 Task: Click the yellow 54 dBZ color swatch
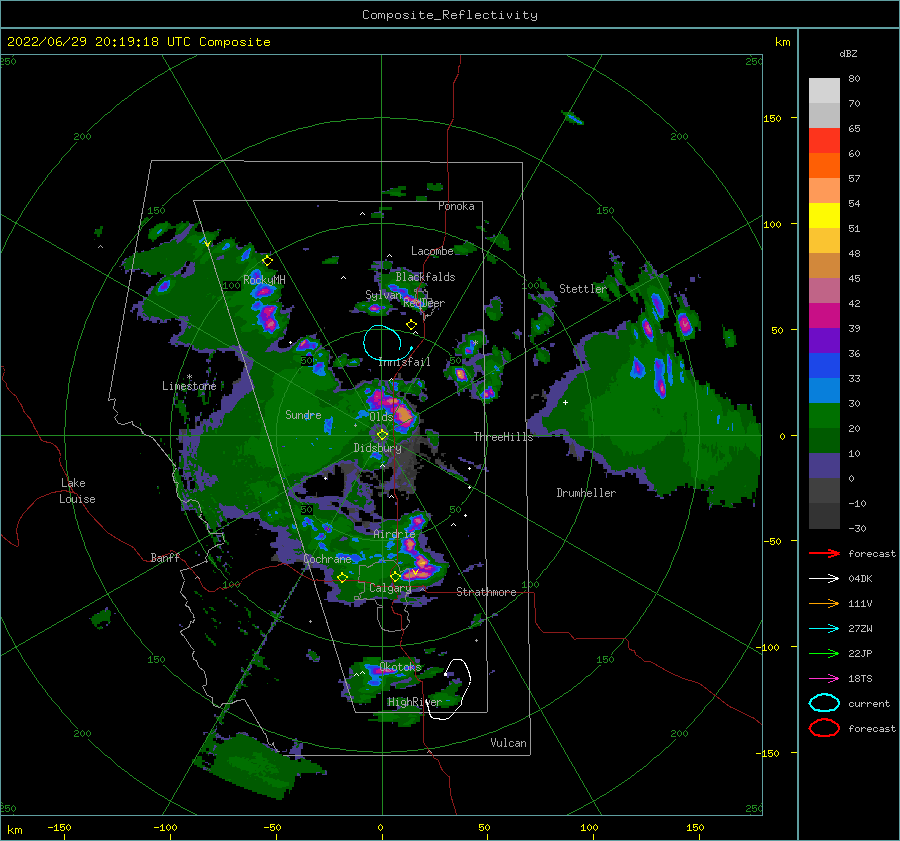pos(824,215)
